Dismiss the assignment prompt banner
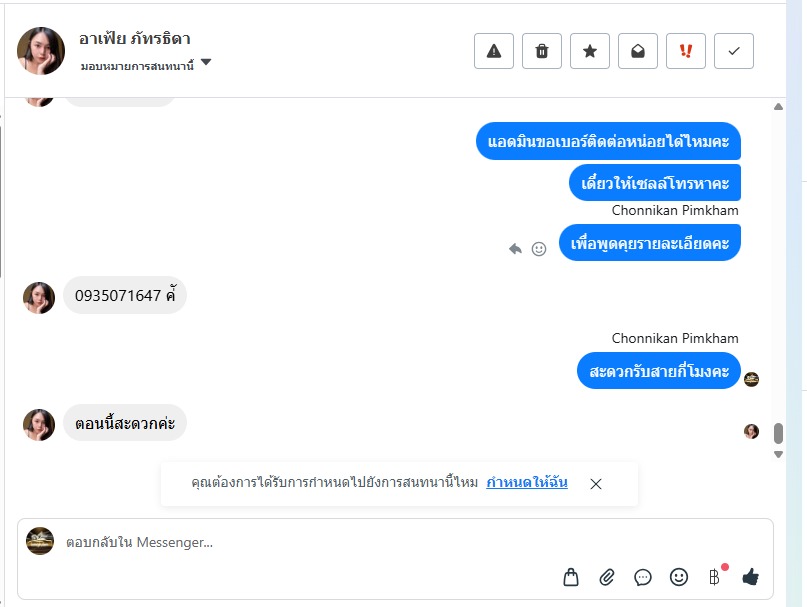Viewport: 807px width, 607px height. (596, 484)
